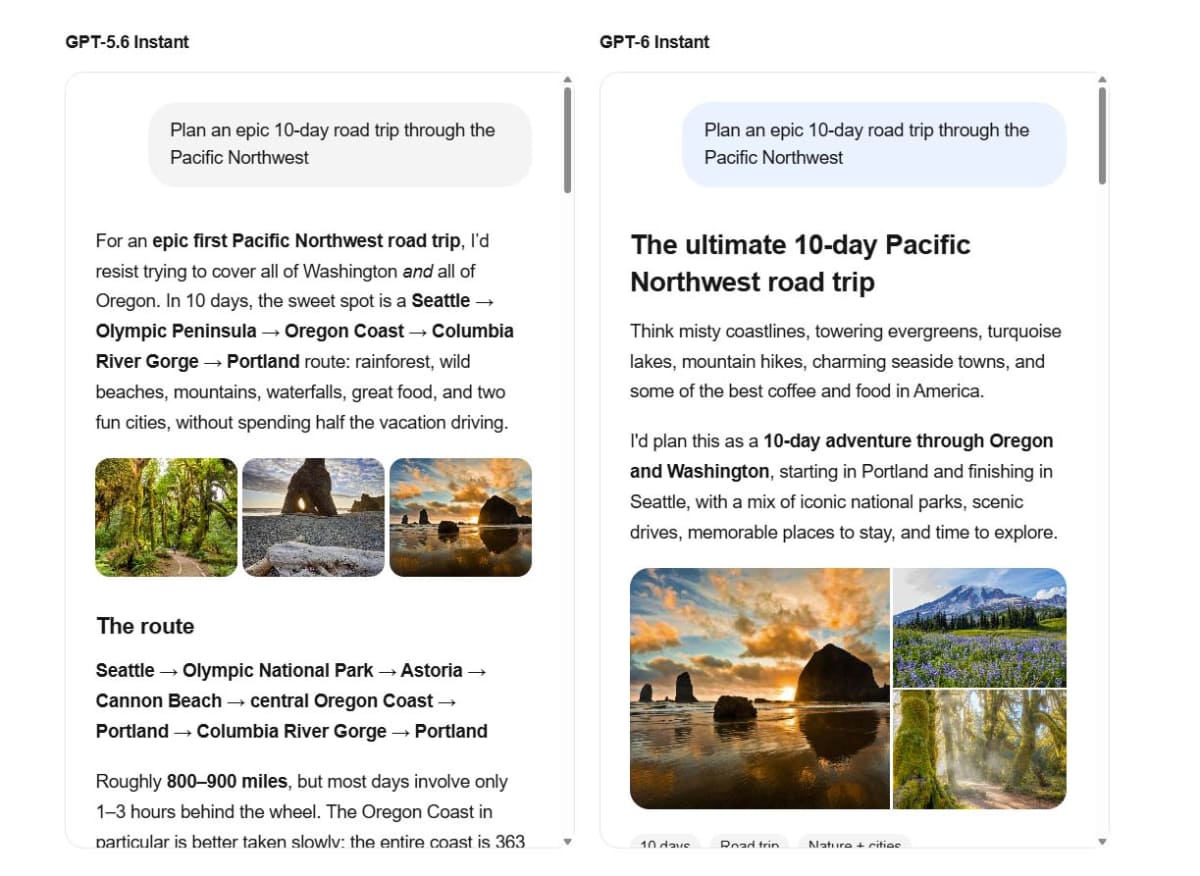Screen dimensions: 1200x876
Task: Click the paragraph starting "I'd plan this as a"
Action: pyautogui.click(x=843, y=486)
